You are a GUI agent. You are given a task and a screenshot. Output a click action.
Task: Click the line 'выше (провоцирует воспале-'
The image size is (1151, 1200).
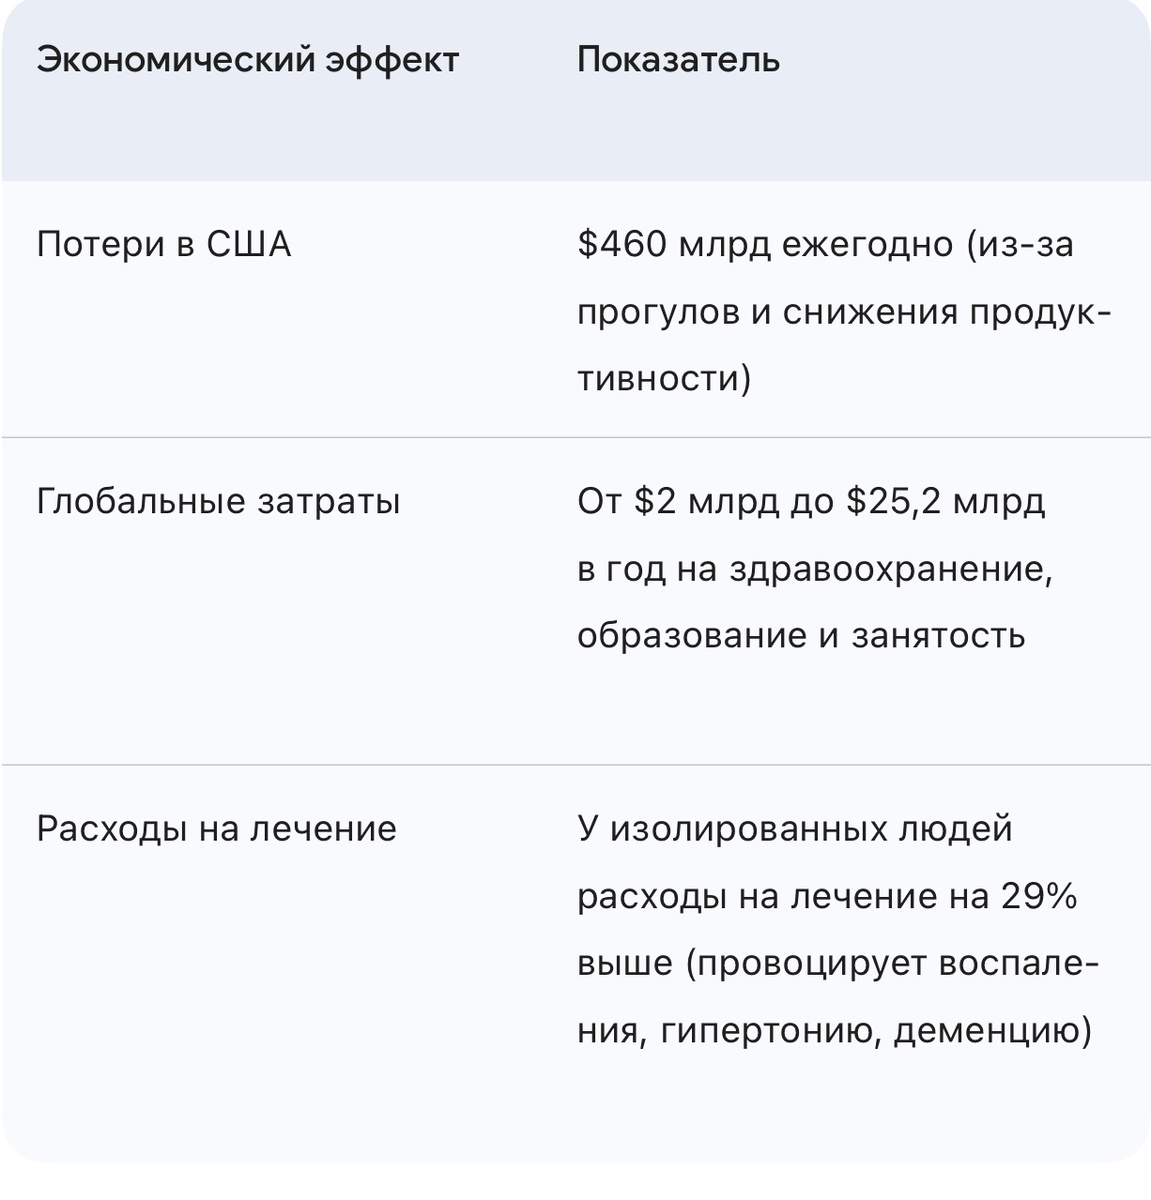(838, 964)
